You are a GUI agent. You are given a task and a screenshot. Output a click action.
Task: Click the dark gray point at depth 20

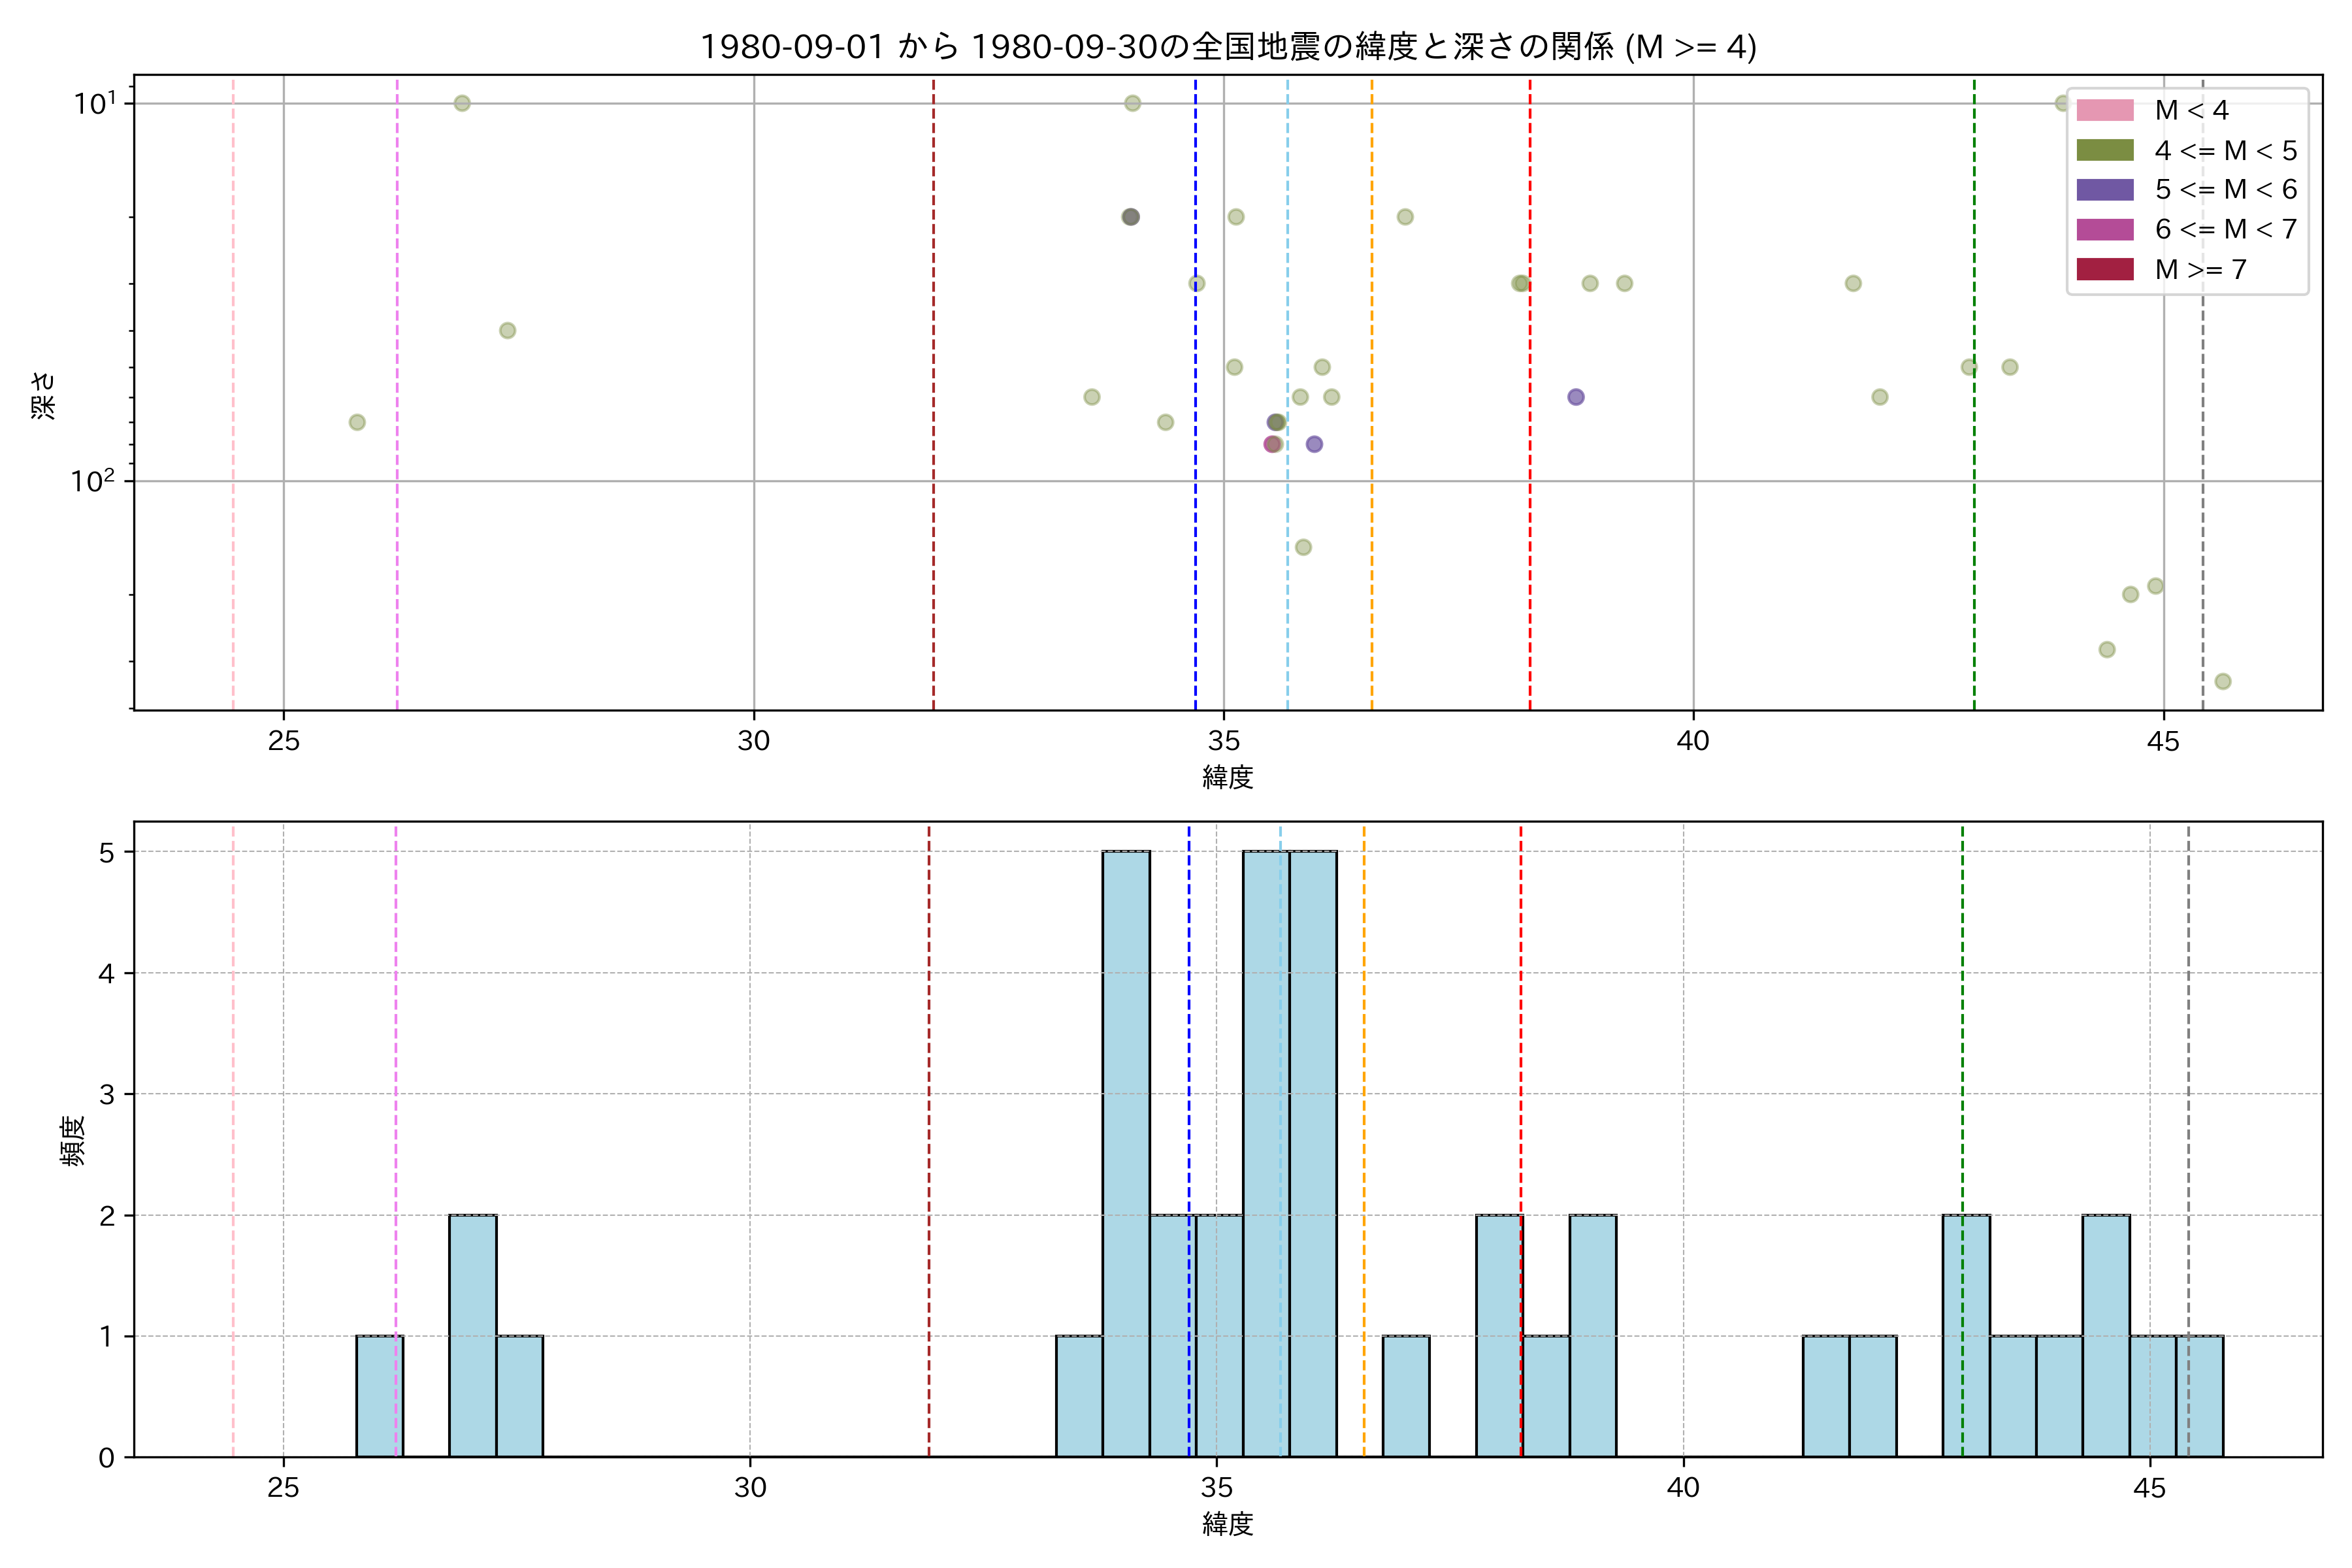1131,217
